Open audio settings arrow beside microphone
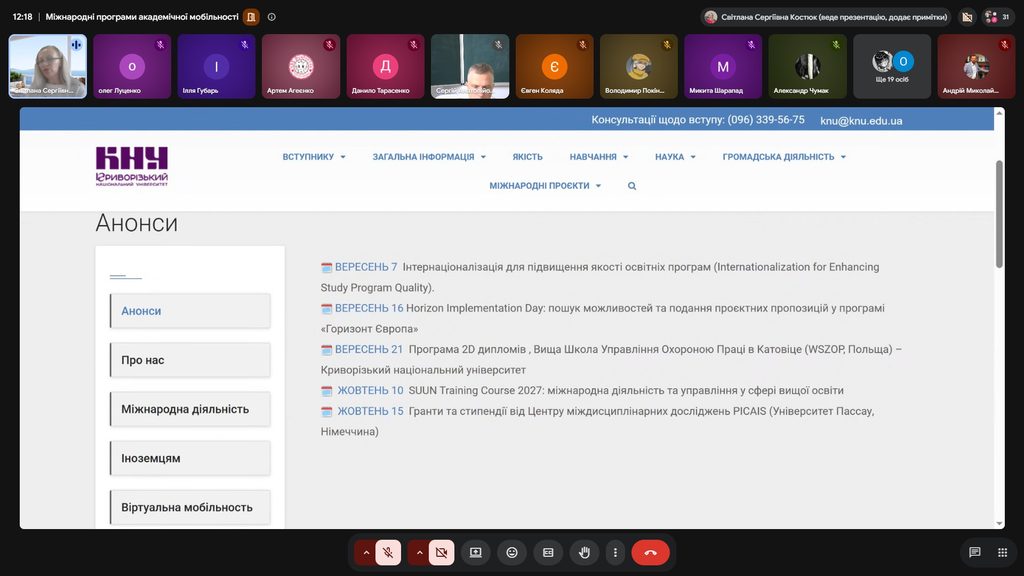Screen dimensions: 1024x576 tap(366, 552)
